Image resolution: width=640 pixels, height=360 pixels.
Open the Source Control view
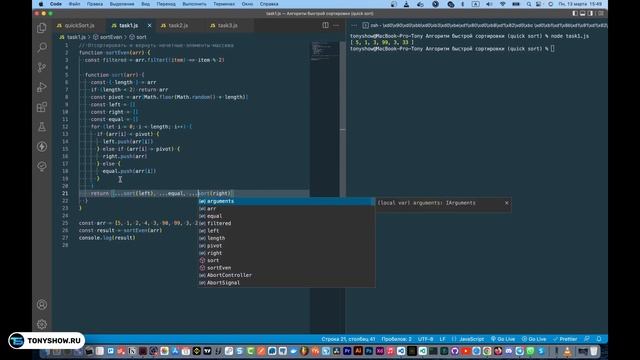point(42,67)
